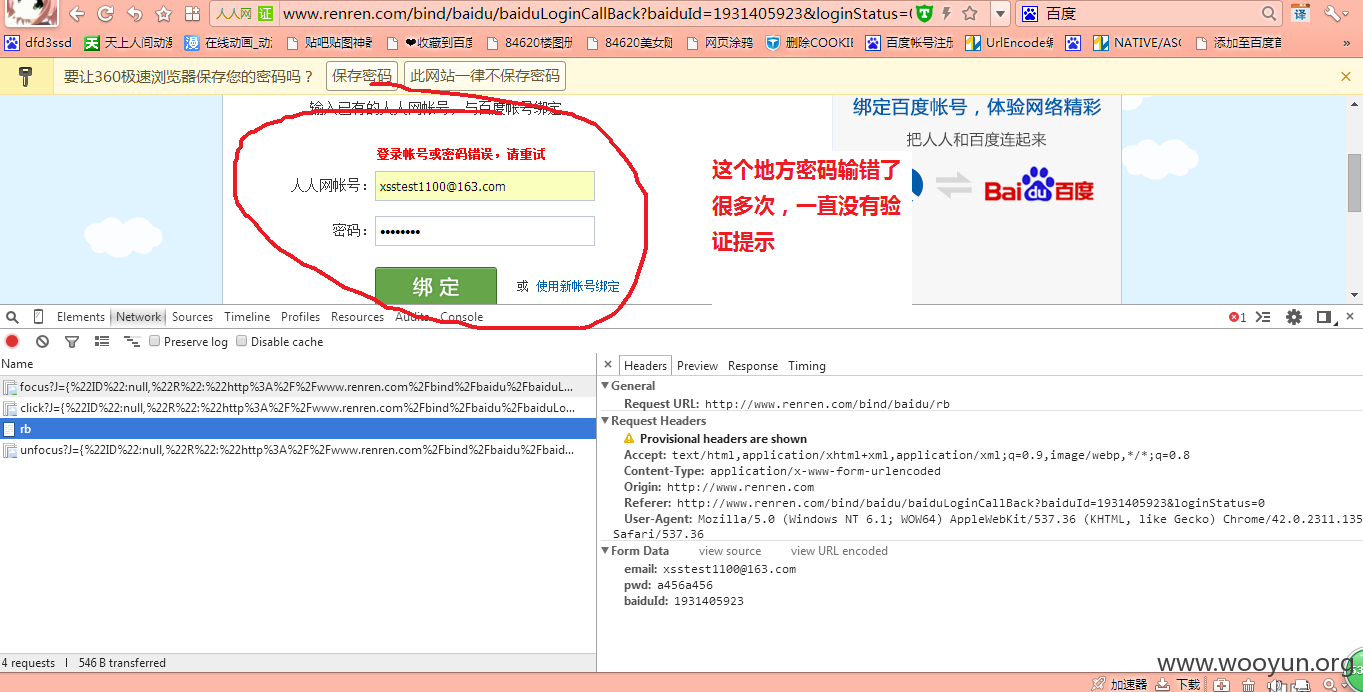Click the clear network log icon

pyautogui.click(x=42, y=342)
